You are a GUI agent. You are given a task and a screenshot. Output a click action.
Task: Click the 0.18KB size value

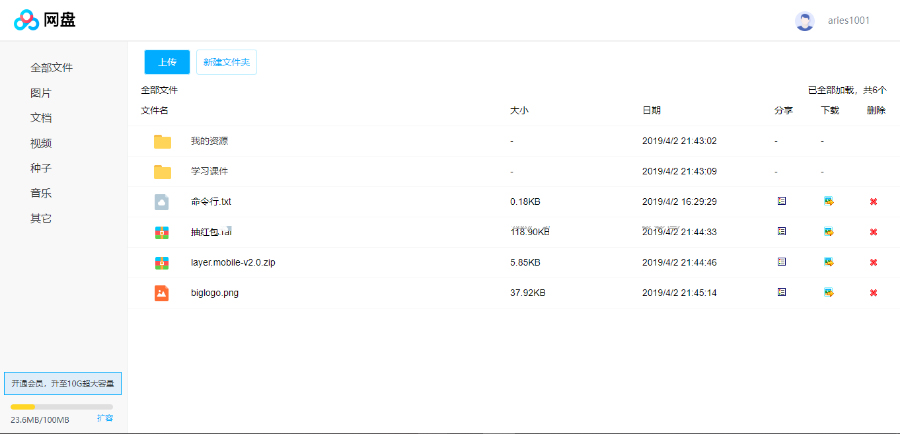click(x=525, y=202)
